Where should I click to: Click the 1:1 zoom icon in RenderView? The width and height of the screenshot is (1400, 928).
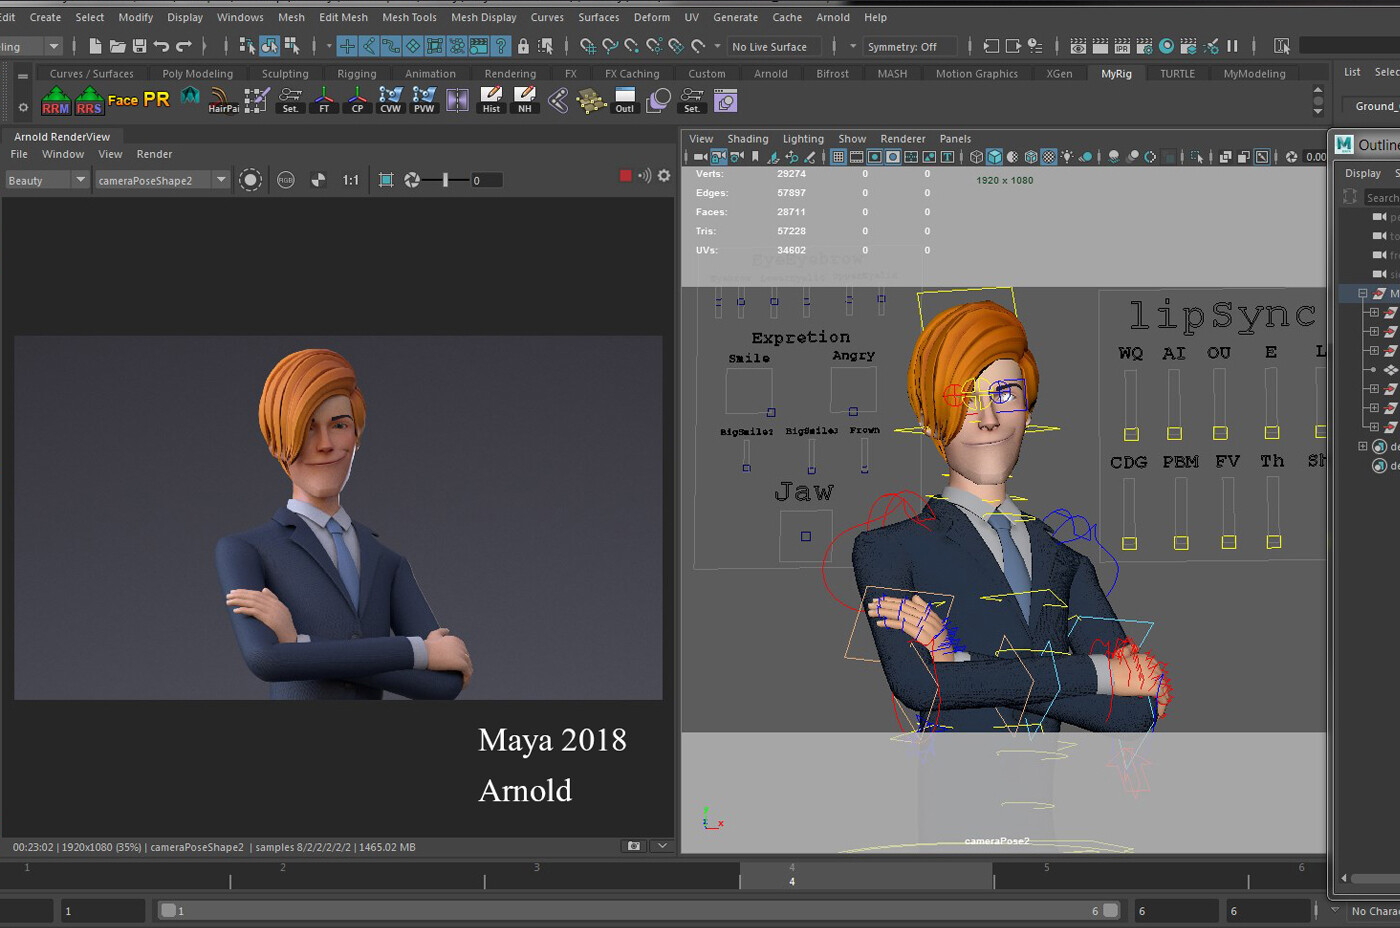point(351,180)
